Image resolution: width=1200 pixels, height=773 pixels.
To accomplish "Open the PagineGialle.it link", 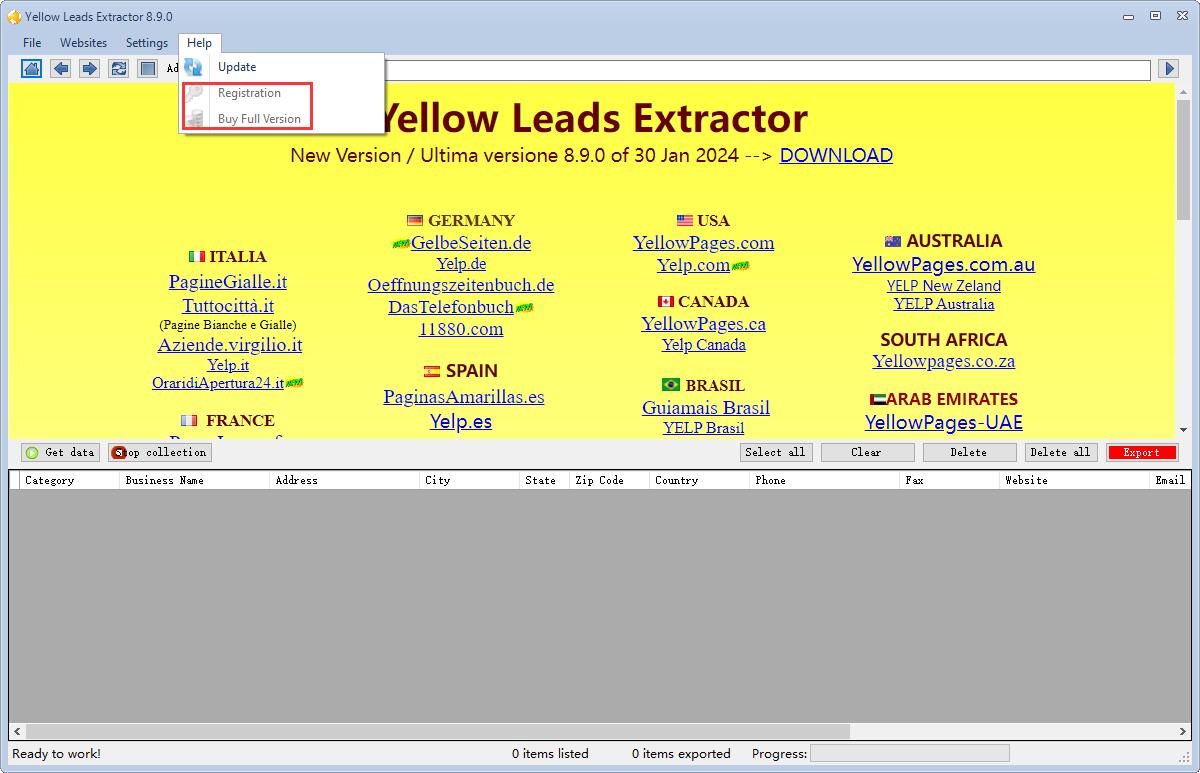I will (x=228, y=282).
